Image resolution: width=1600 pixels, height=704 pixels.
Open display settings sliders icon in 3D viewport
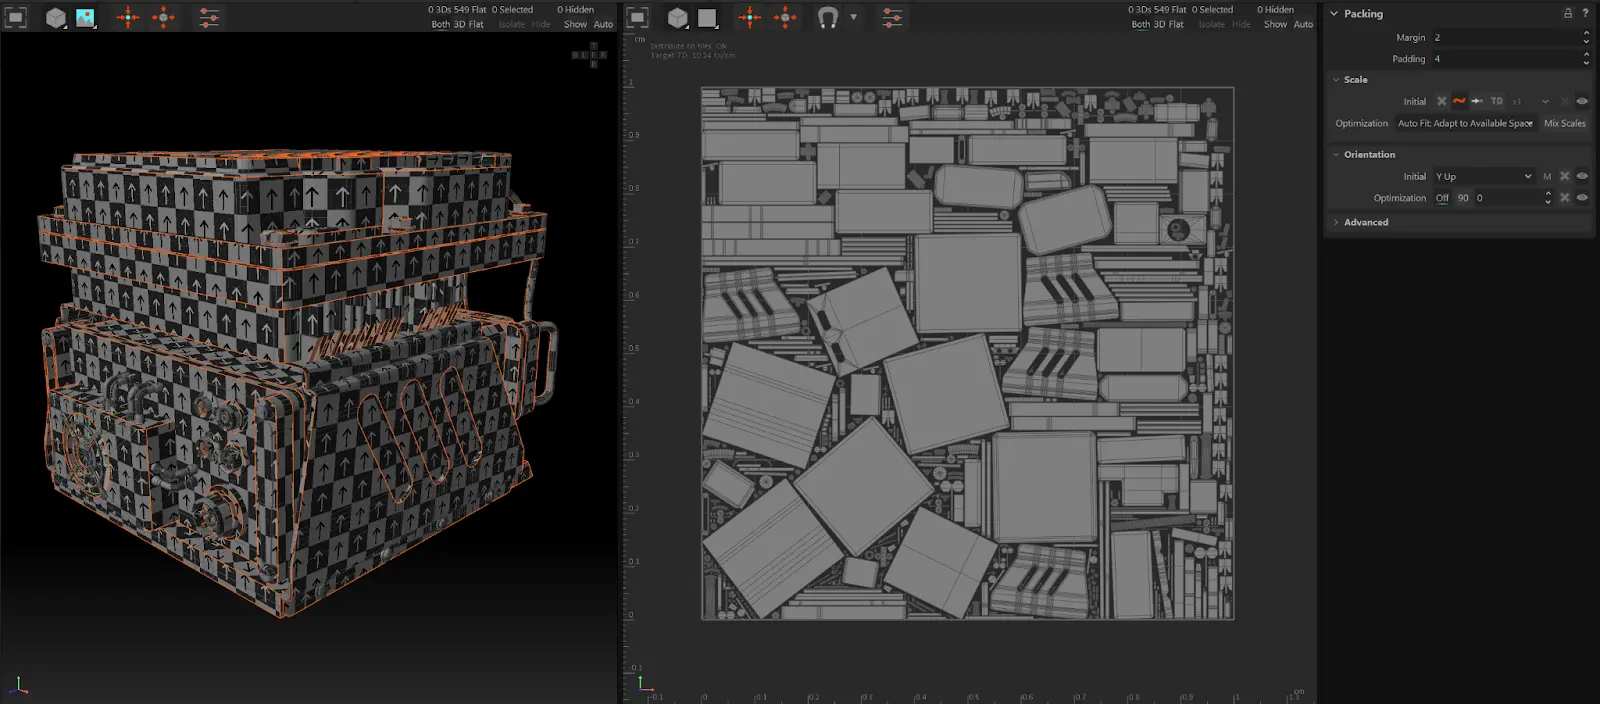point(209,17)
